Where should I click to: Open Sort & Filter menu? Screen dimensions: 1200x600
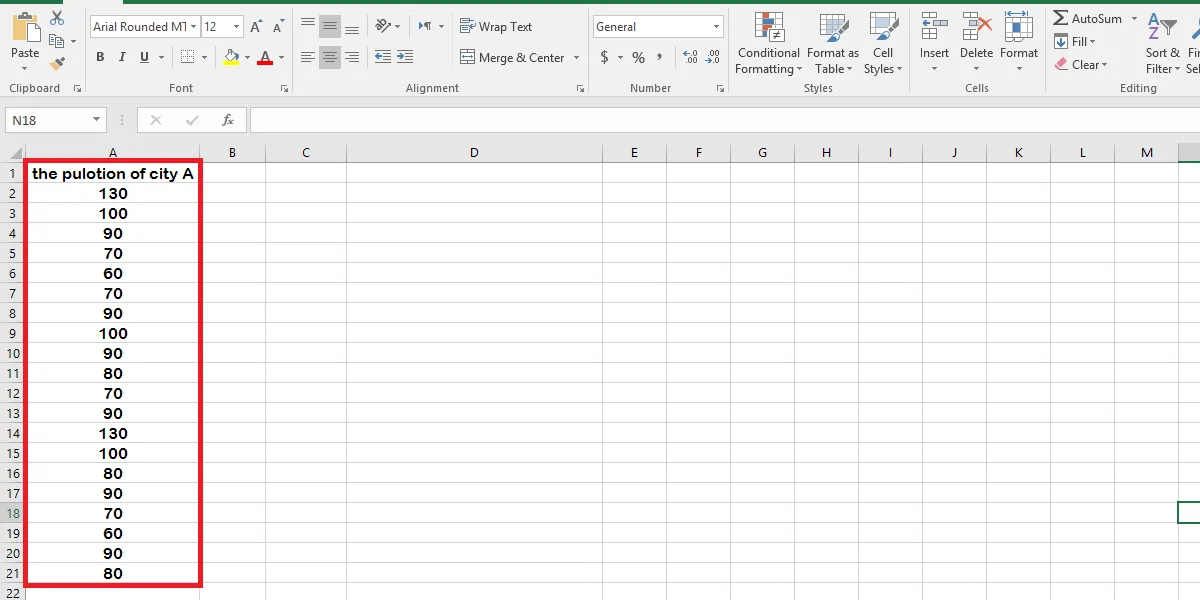(1163, 43)
